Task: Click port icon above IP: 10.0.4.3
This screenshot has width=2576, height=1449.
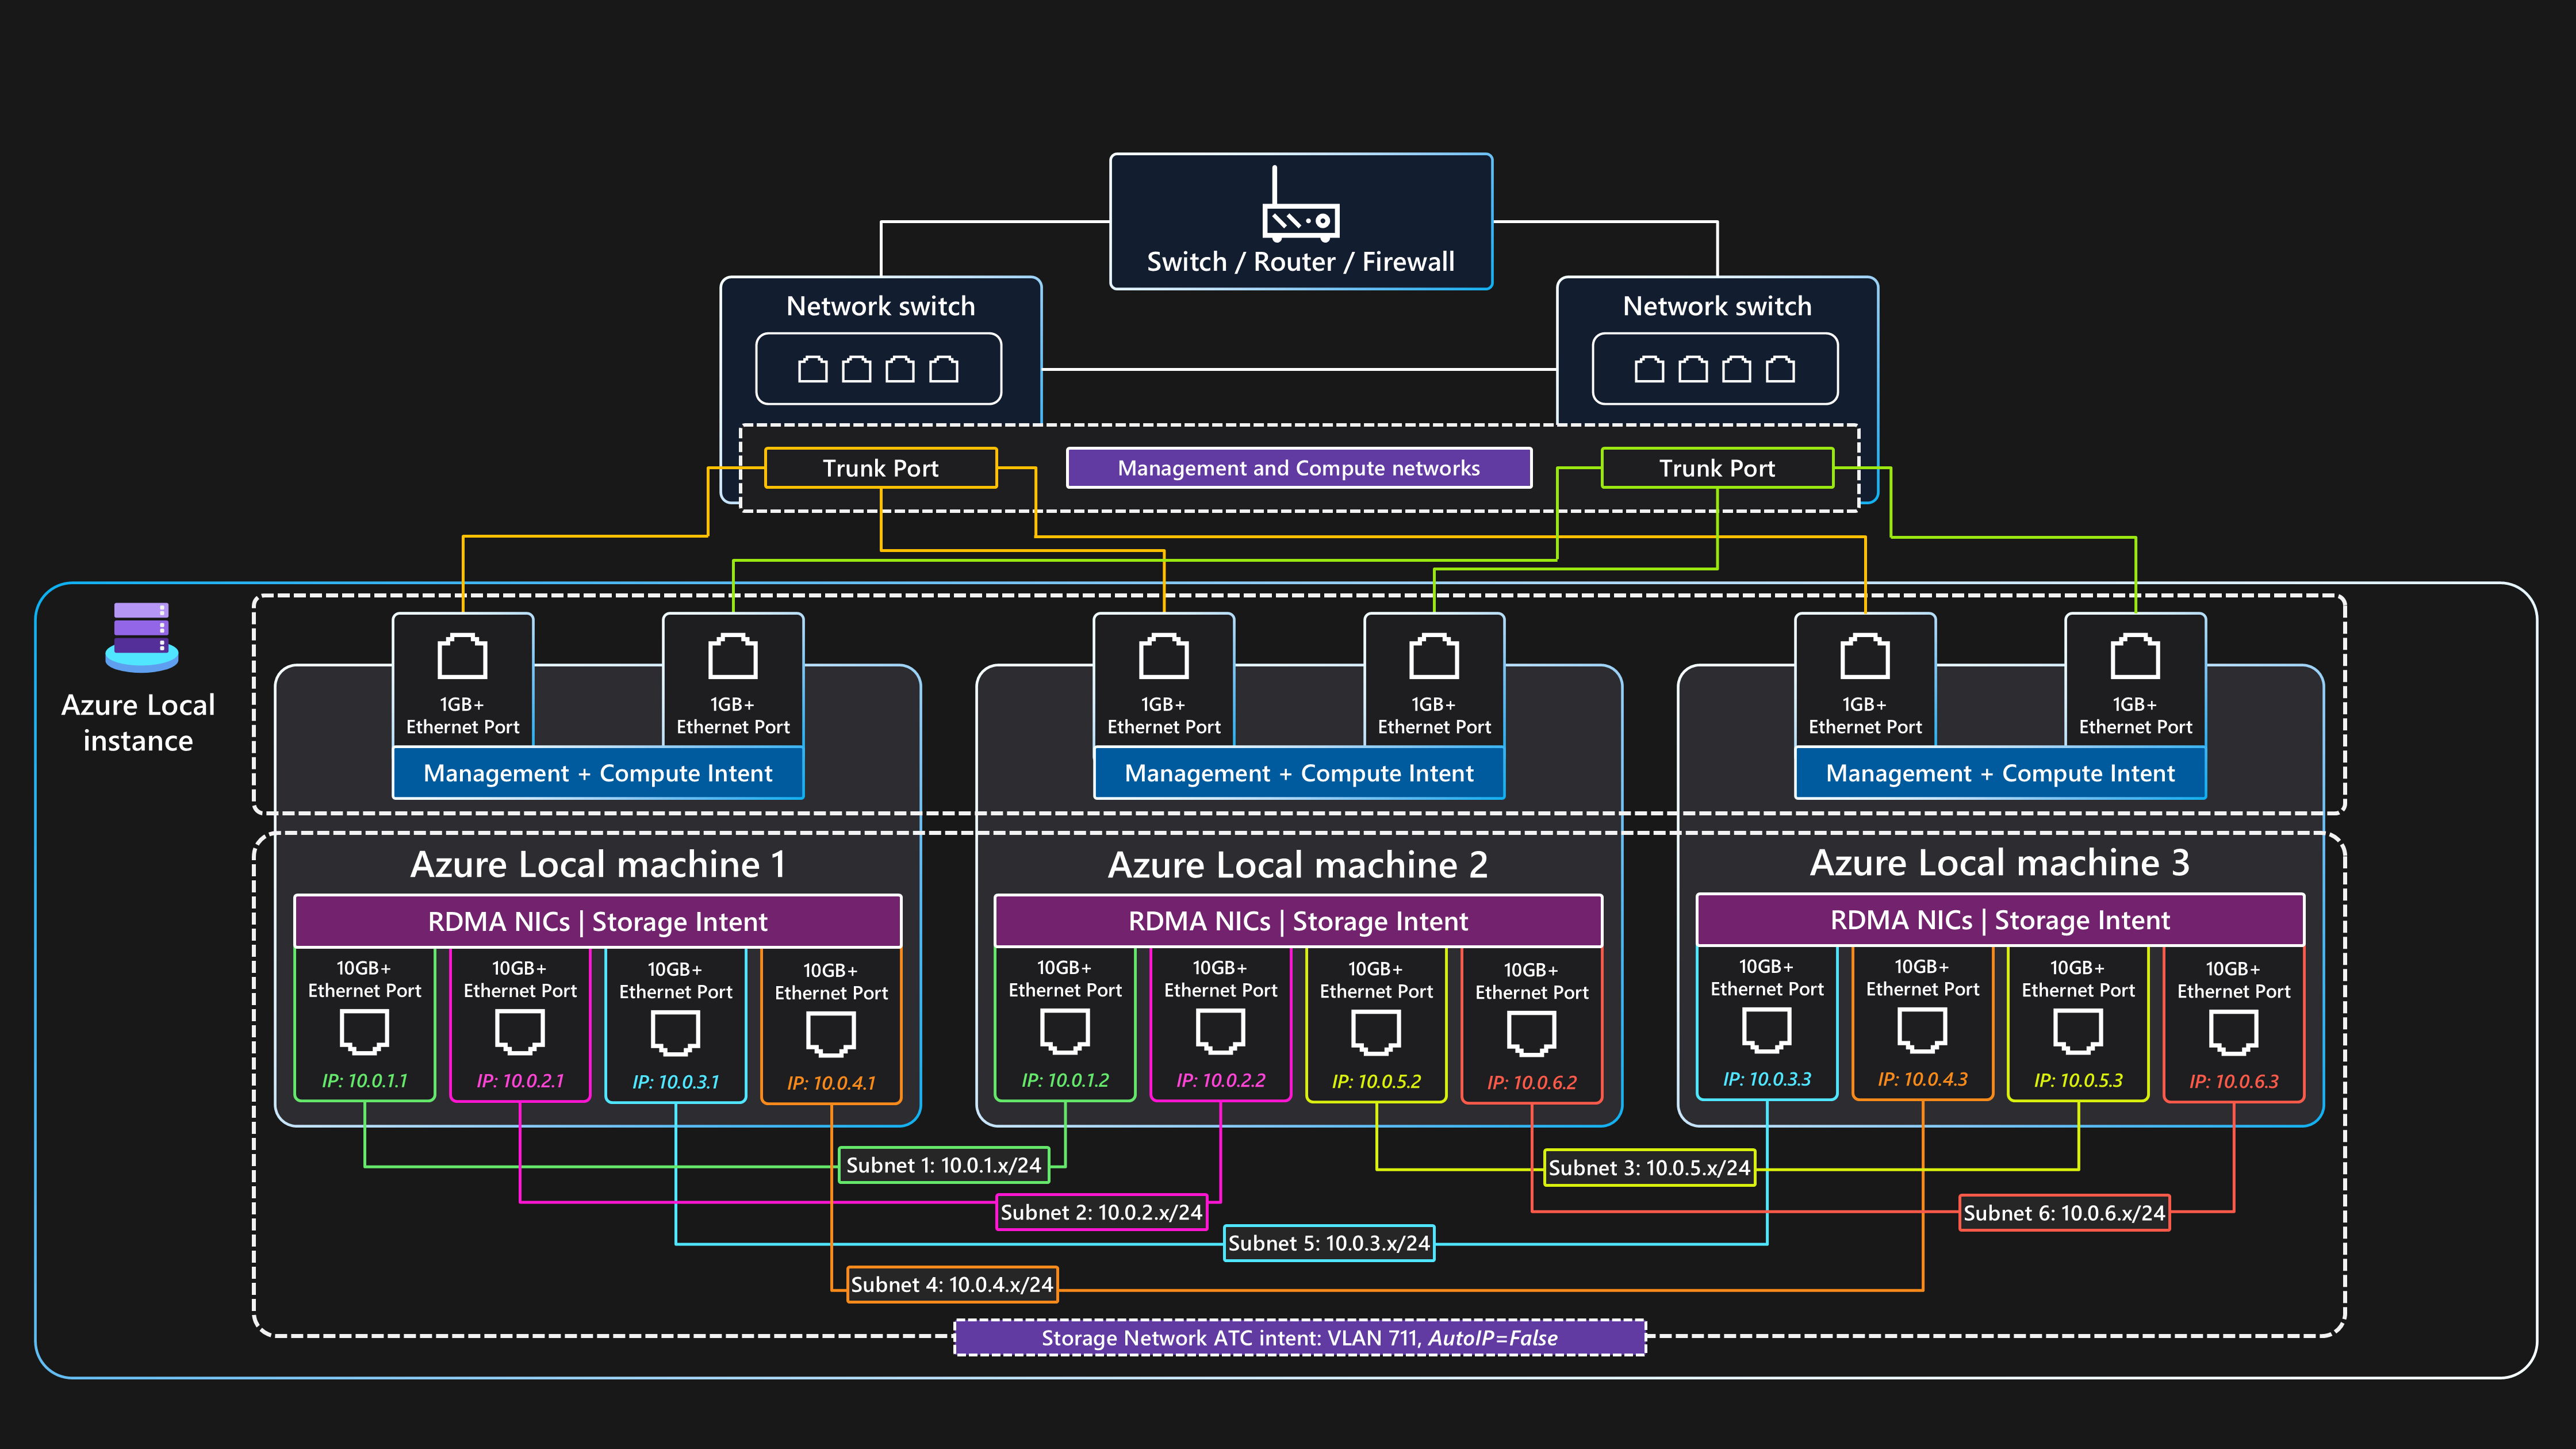Action: point(1922,1031)
